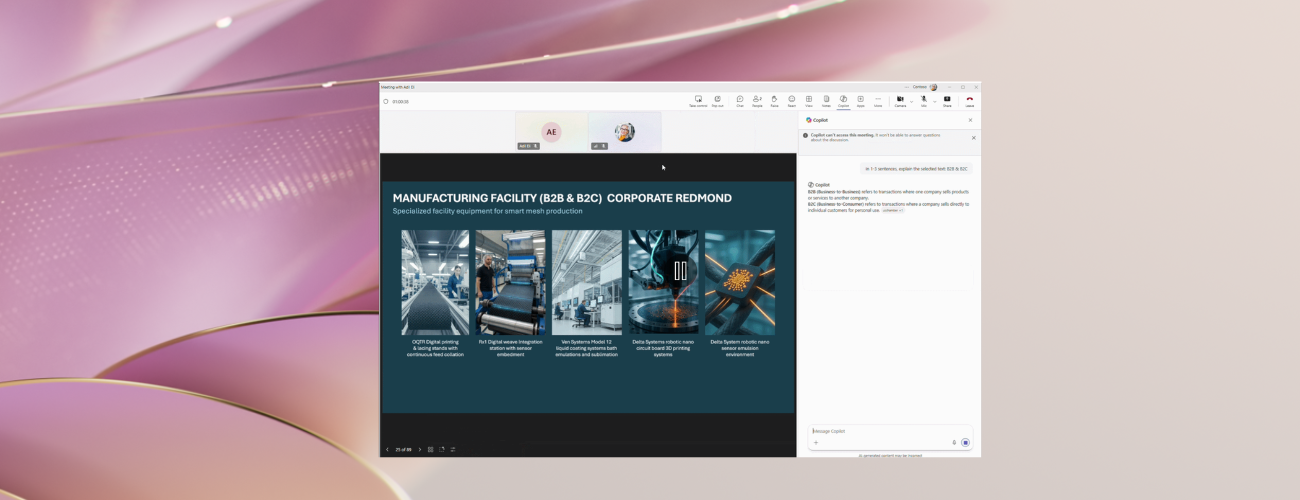Click the Share screen button
Image resolution: width=1300 pixels, height=500 pixels.
(x=947, y=101)
